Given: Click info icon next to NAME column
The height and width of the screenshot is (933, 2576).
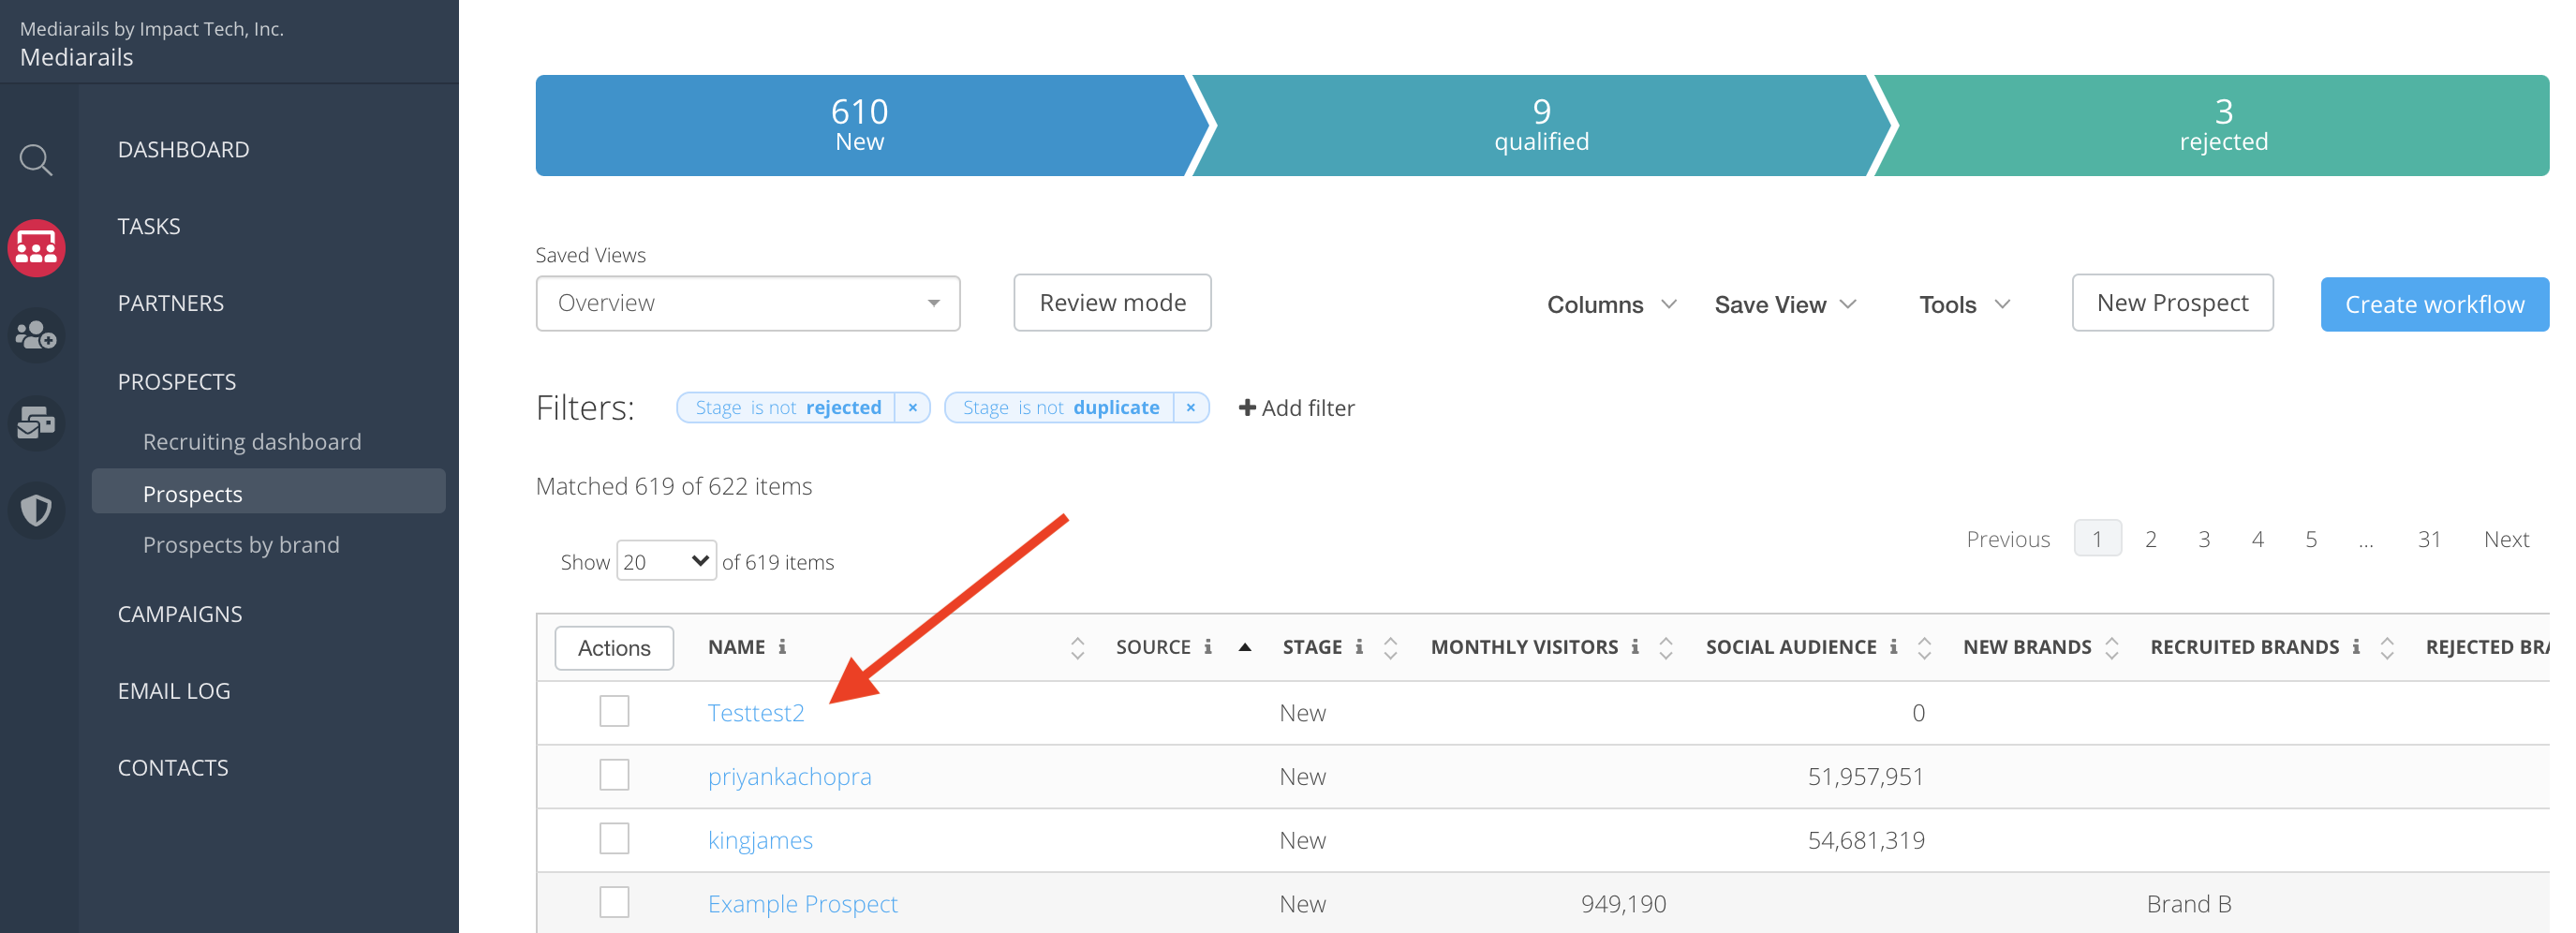Looking at the screenshot, I should tap(782, 647).
